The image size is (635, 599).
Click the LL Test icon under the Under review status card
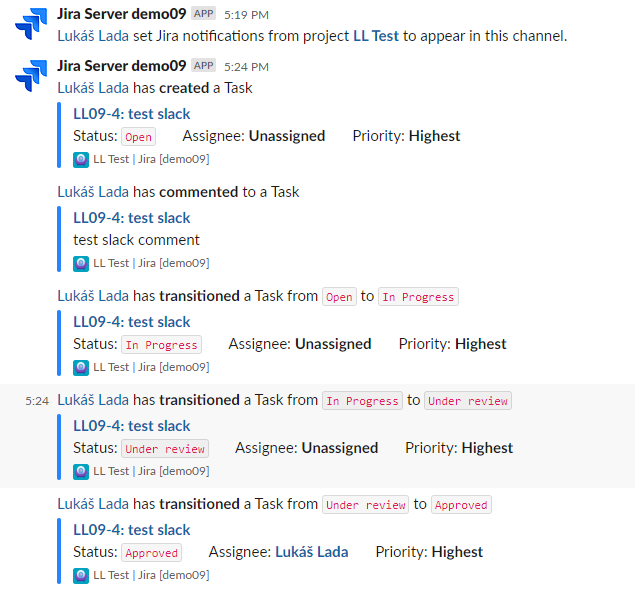(x=81, y=472)
